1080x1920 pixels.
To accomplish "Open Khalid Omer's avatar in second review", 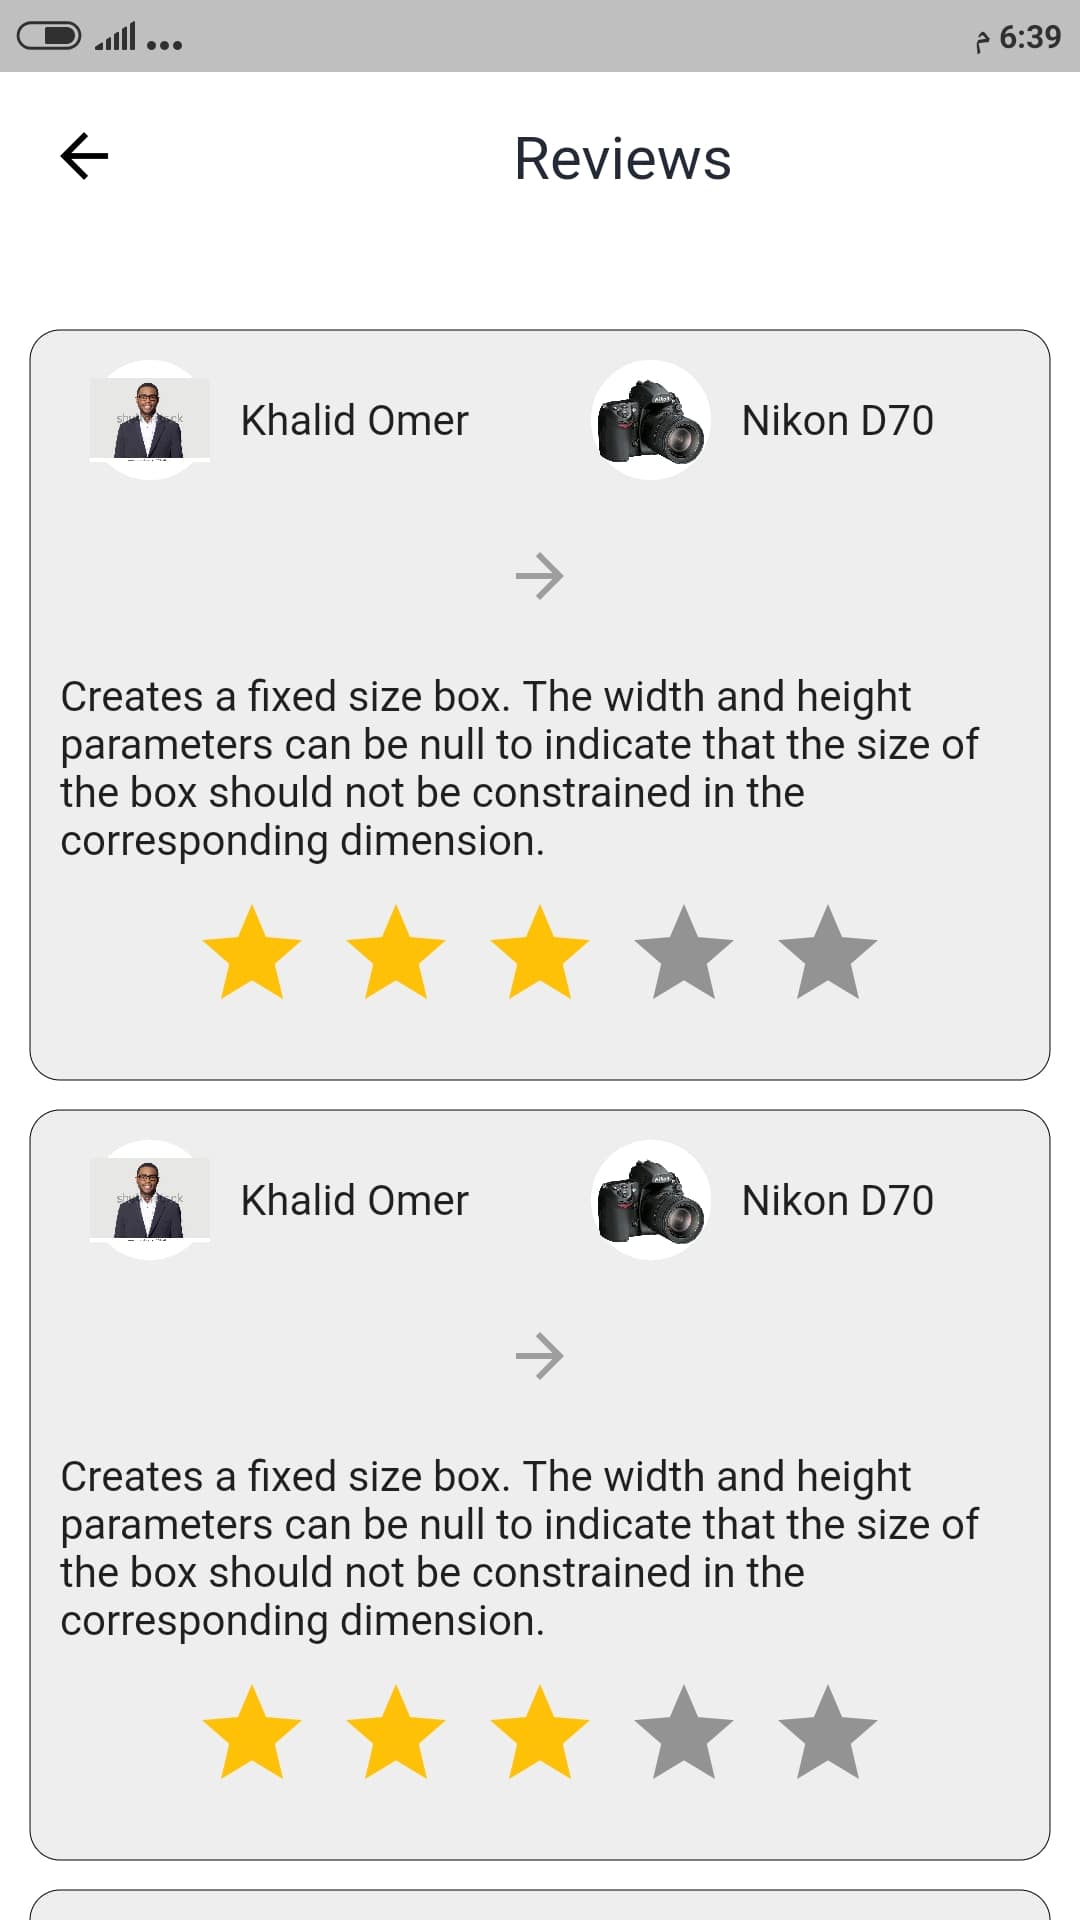I will [150, 1200].
